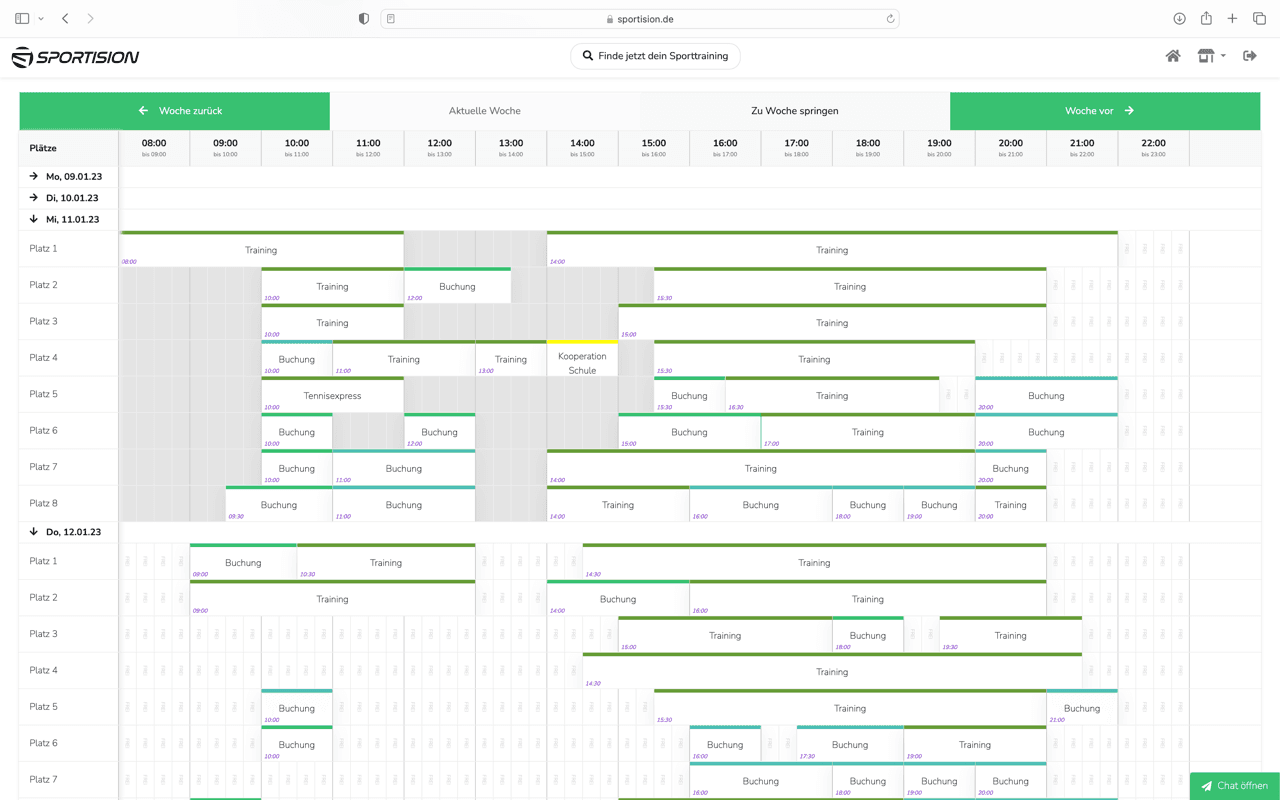Viewport: 1280px width, 800px height.
Task: Select the Zu Woche springen tab
Action: [x=794, y=111]
